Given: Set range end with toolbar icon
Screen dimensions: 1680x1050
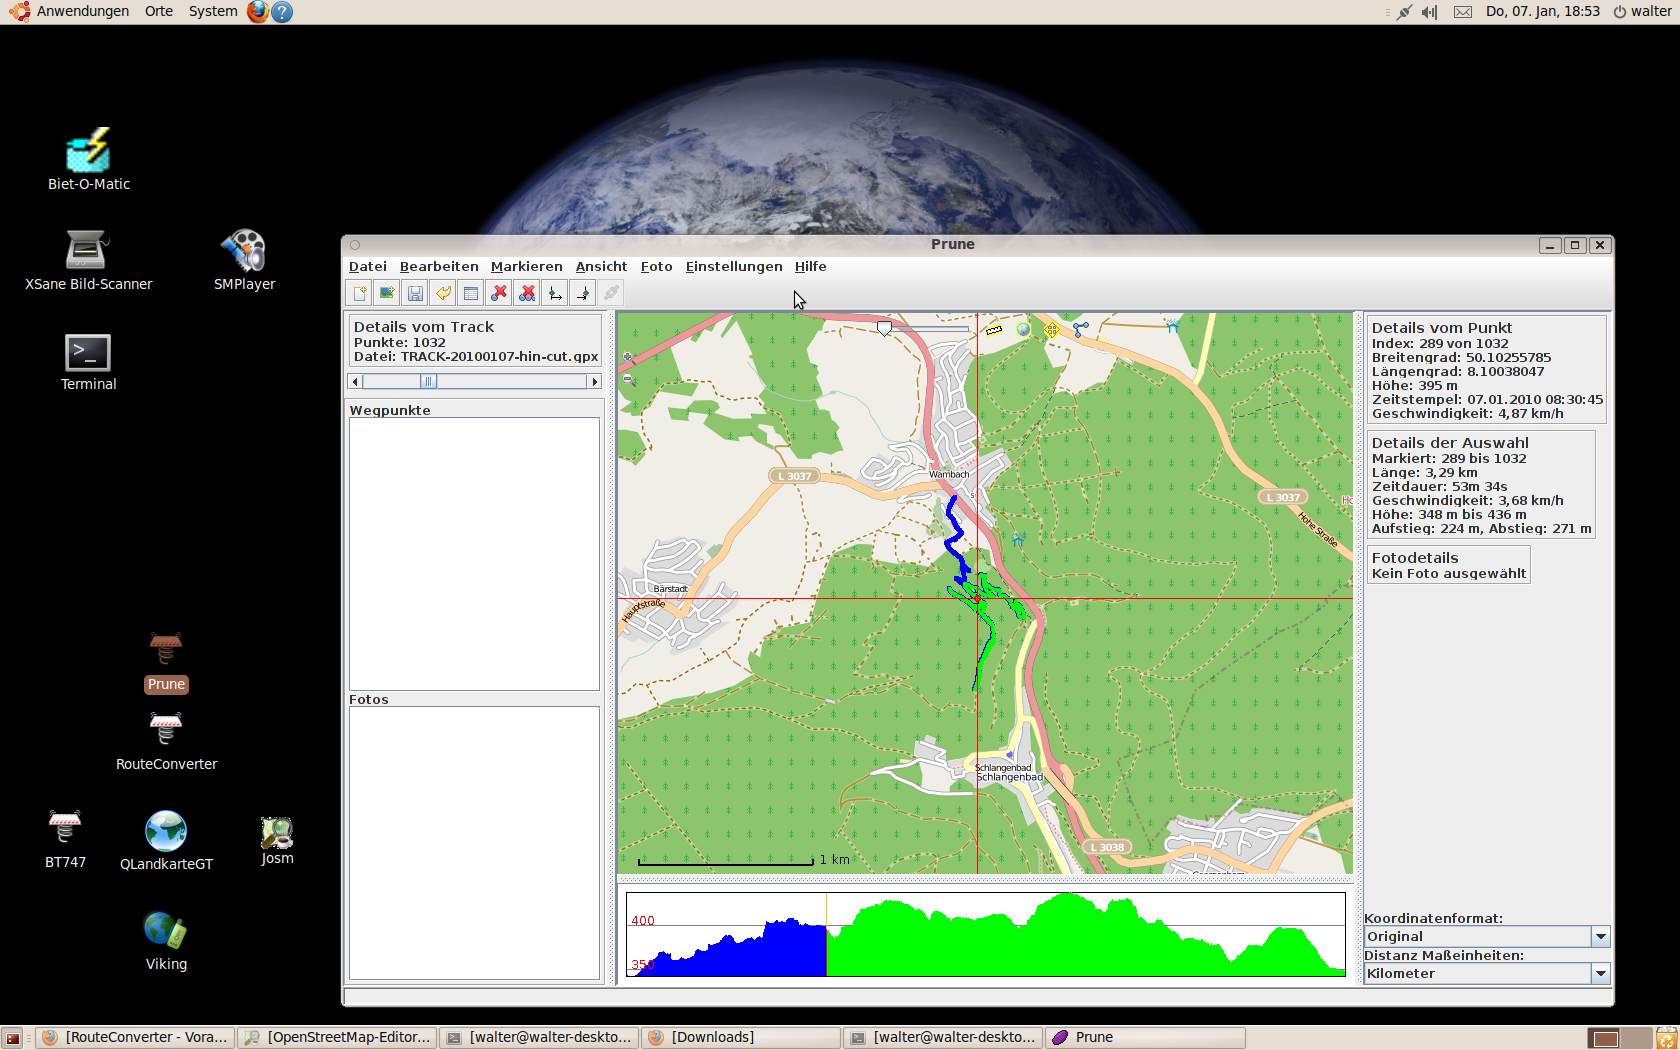Looking at the screenshot, I should coord(583,293).
